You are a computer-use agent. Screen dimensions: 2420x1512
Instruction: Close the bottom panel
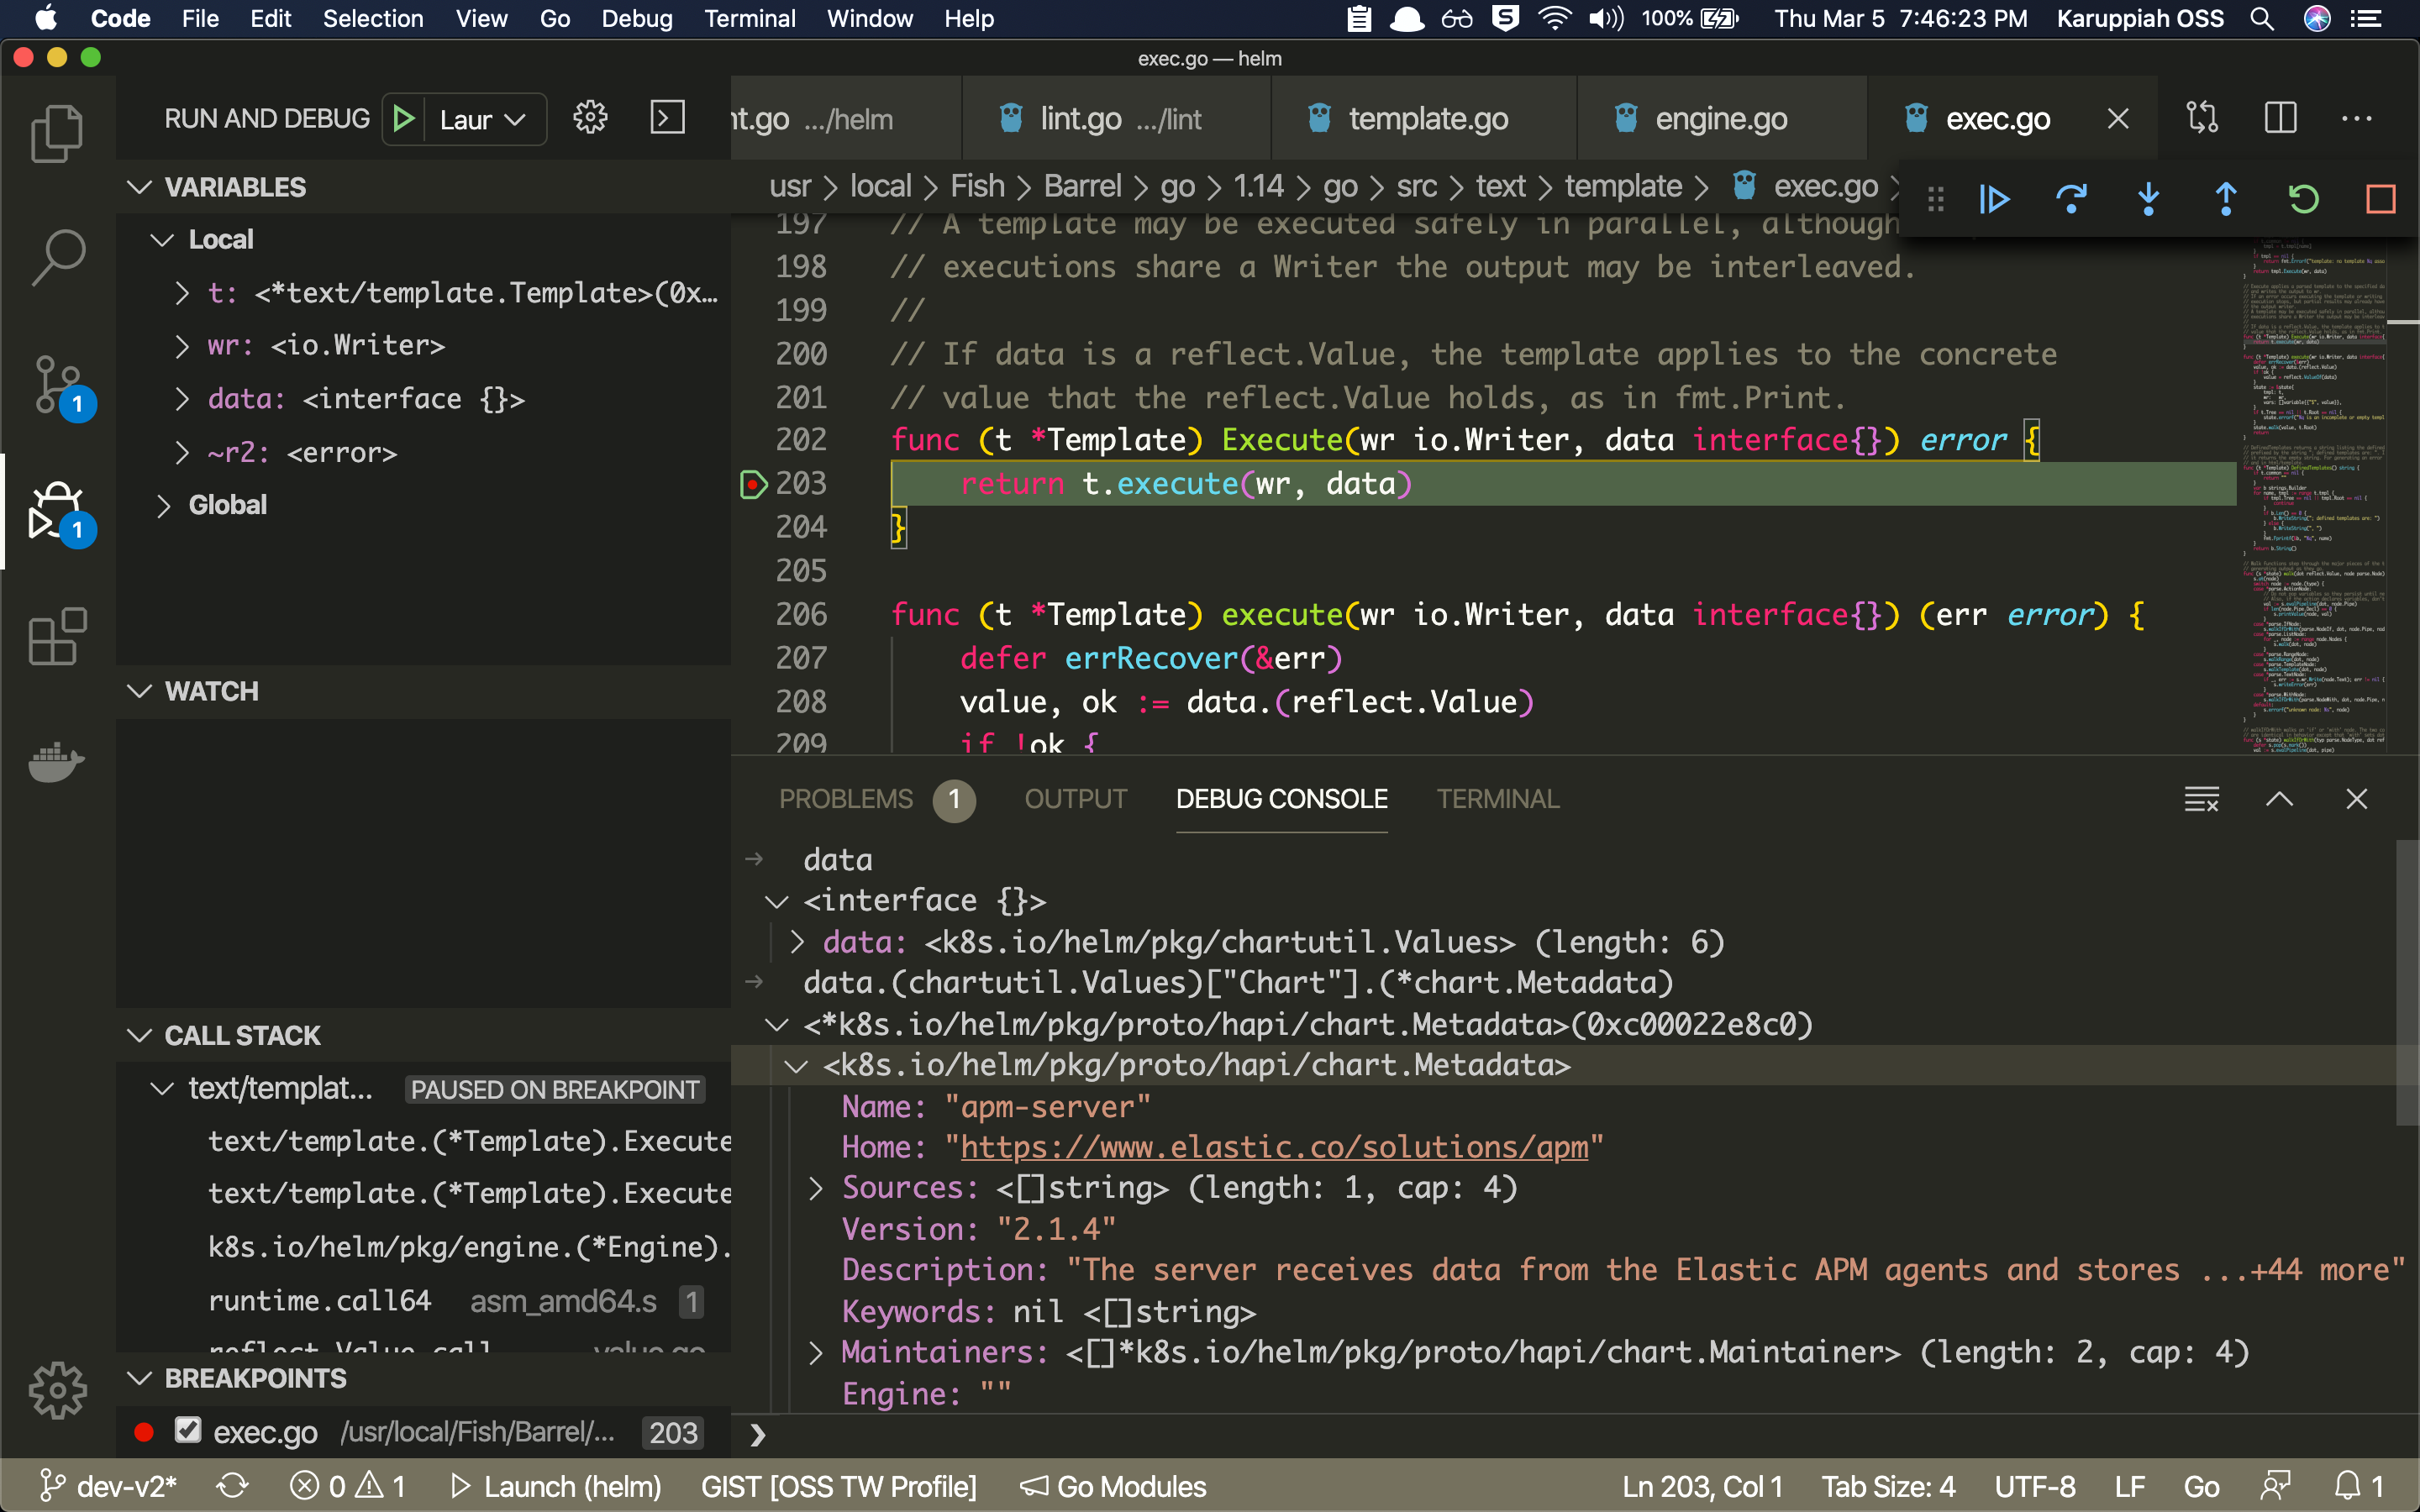[x=2357, y=799]
